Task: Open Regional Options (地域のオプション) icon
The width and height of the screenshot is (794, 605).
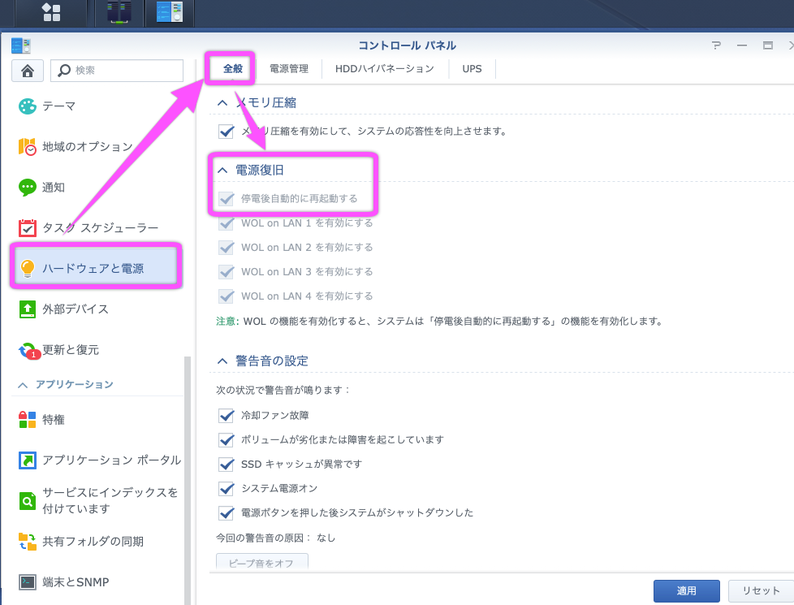Action: (x=27, y=147)
